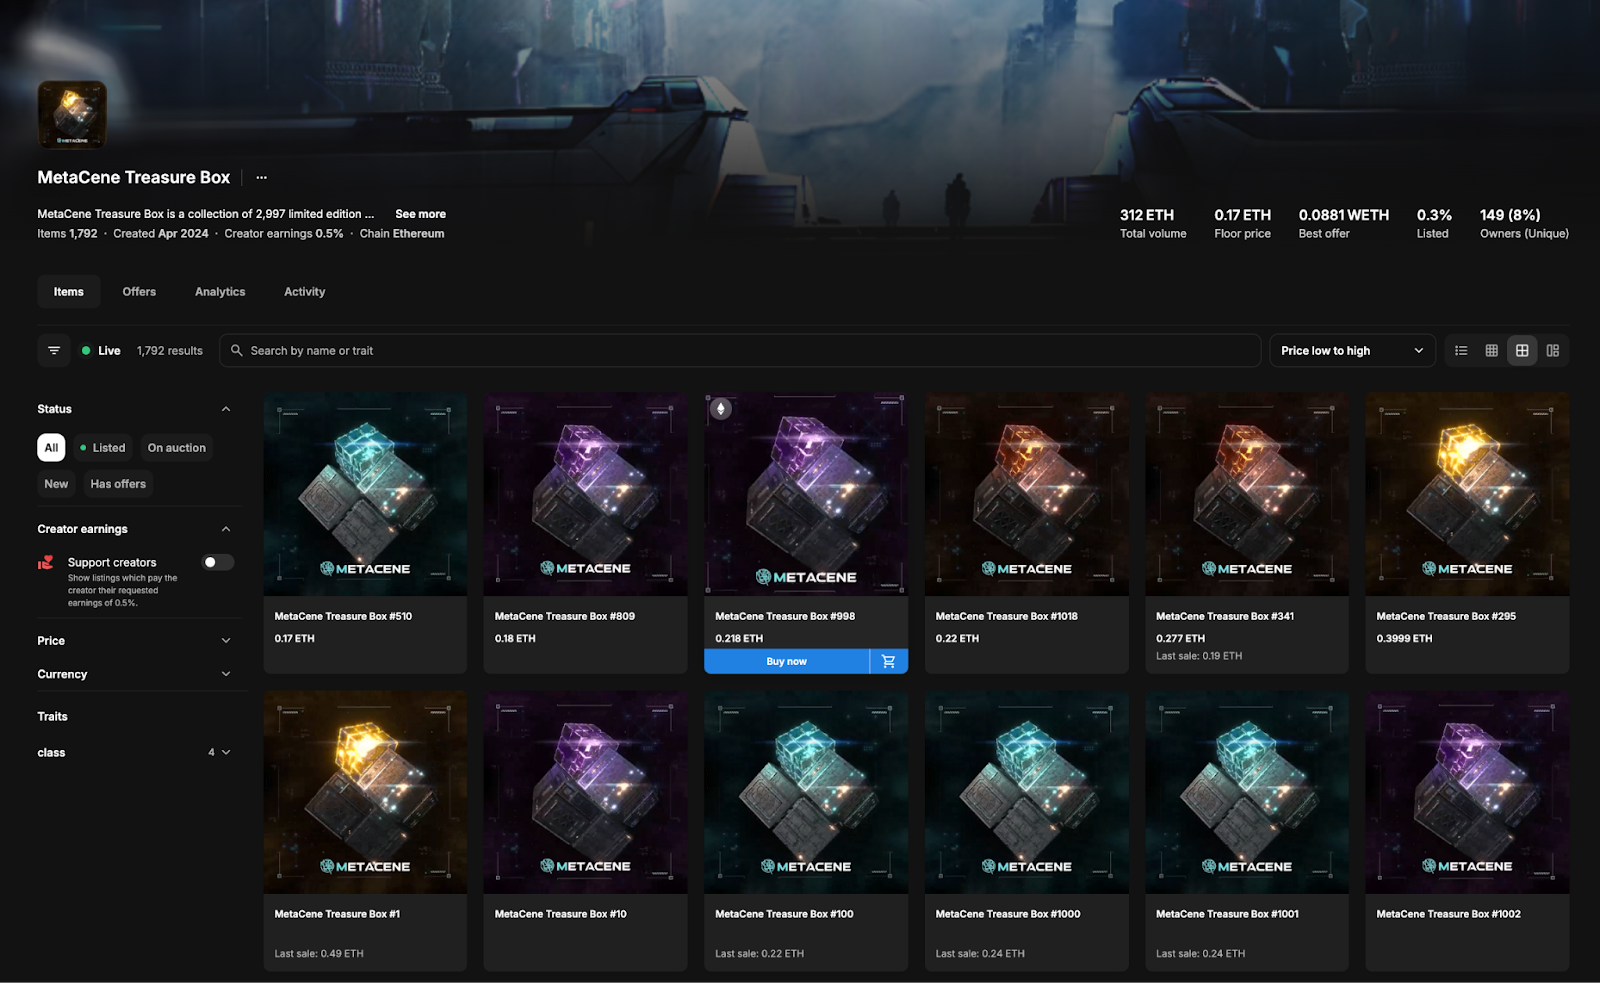Open MetaCene Treasure Box #809 title
1600x983 pixels.
pos(565,616)
